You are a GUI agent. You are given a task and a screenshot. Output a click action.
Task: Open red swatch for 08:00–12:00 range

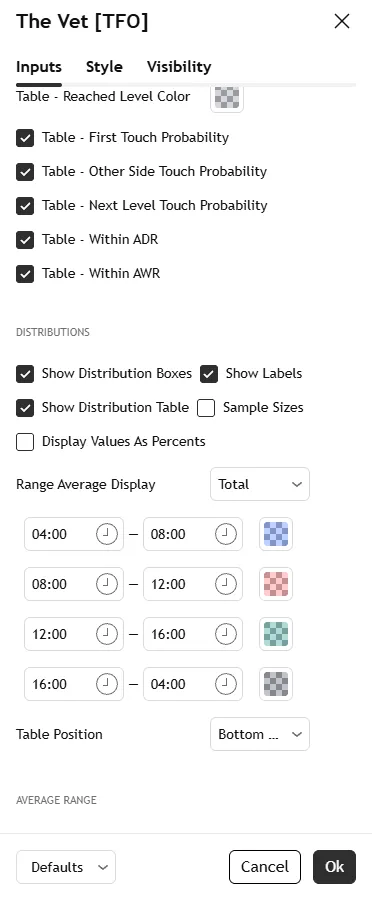coord(276,584)
